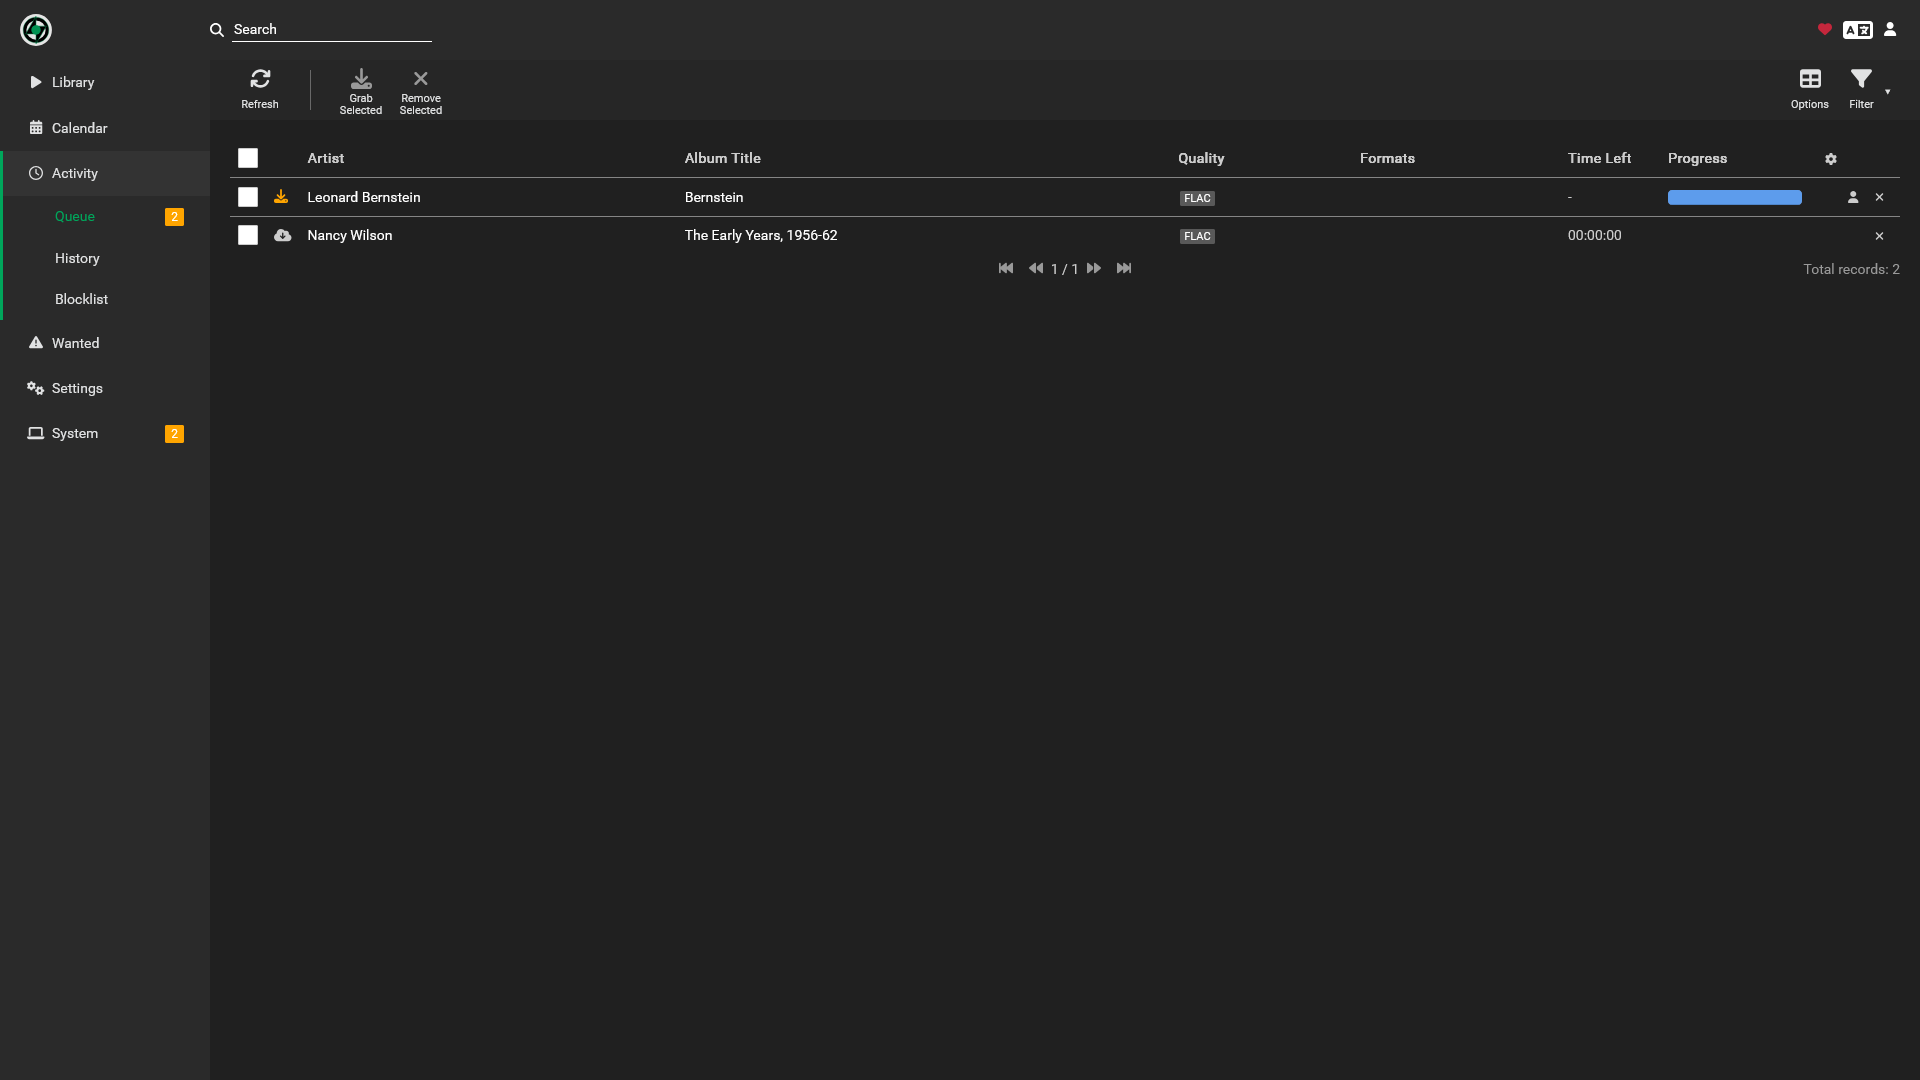Open System section in sidebar
The height and width of the screenshot is (1080, 1920).
(x=105, y=433)
